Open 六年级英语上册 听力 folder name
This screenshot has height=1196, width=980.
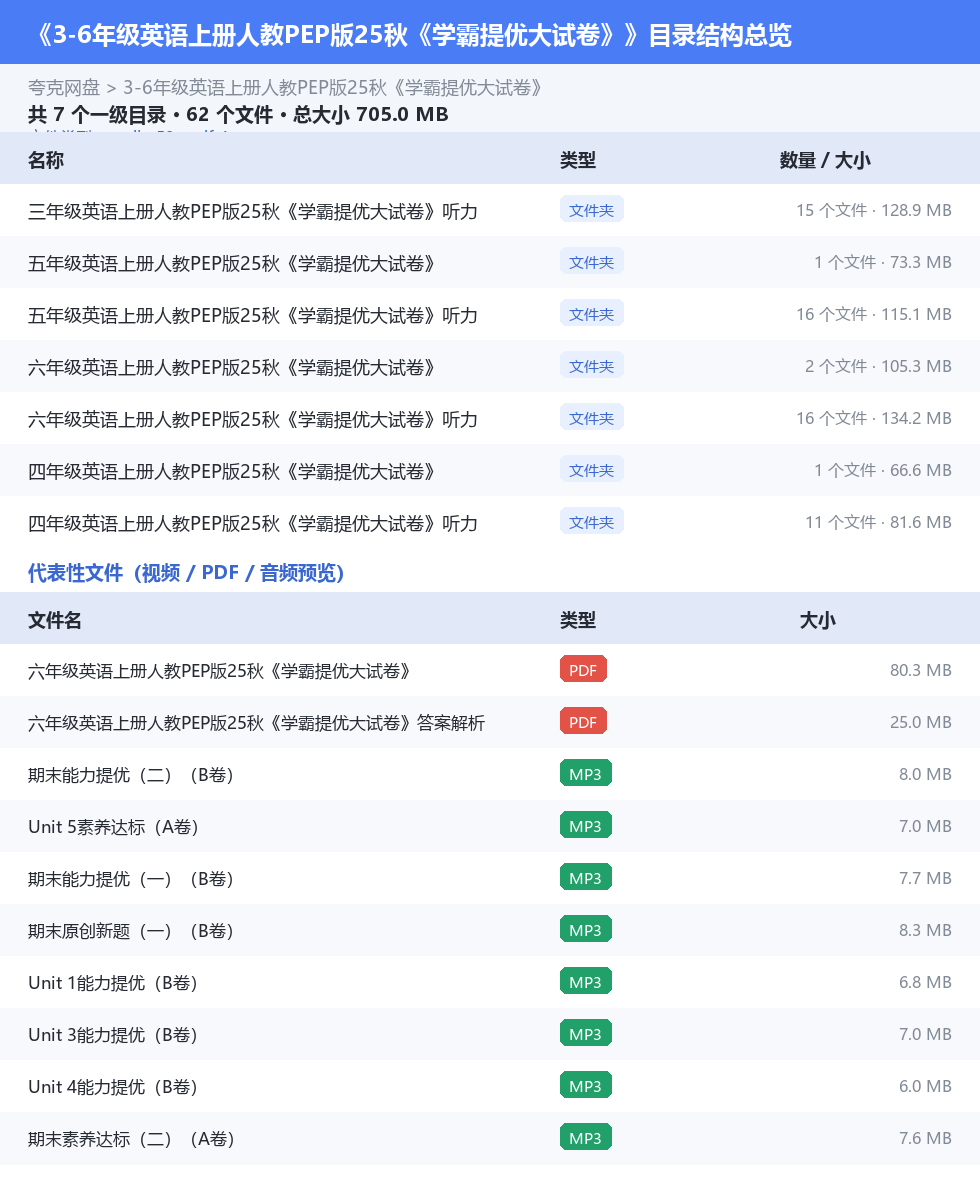tap(252, 420)
